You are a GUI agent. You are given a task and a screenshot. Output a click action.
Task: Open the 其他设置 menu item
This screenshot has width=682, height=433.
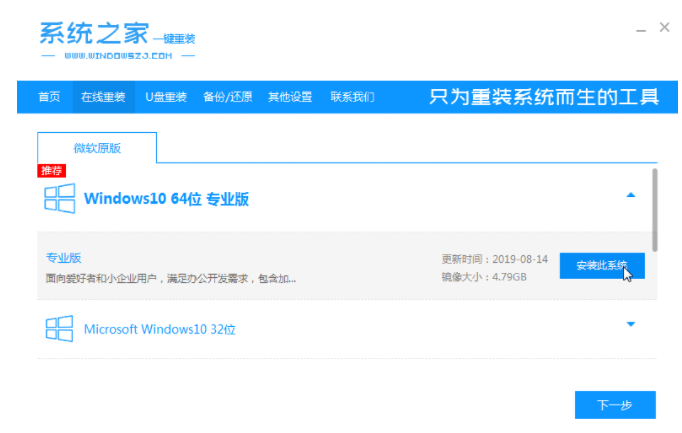coord(288,97)
